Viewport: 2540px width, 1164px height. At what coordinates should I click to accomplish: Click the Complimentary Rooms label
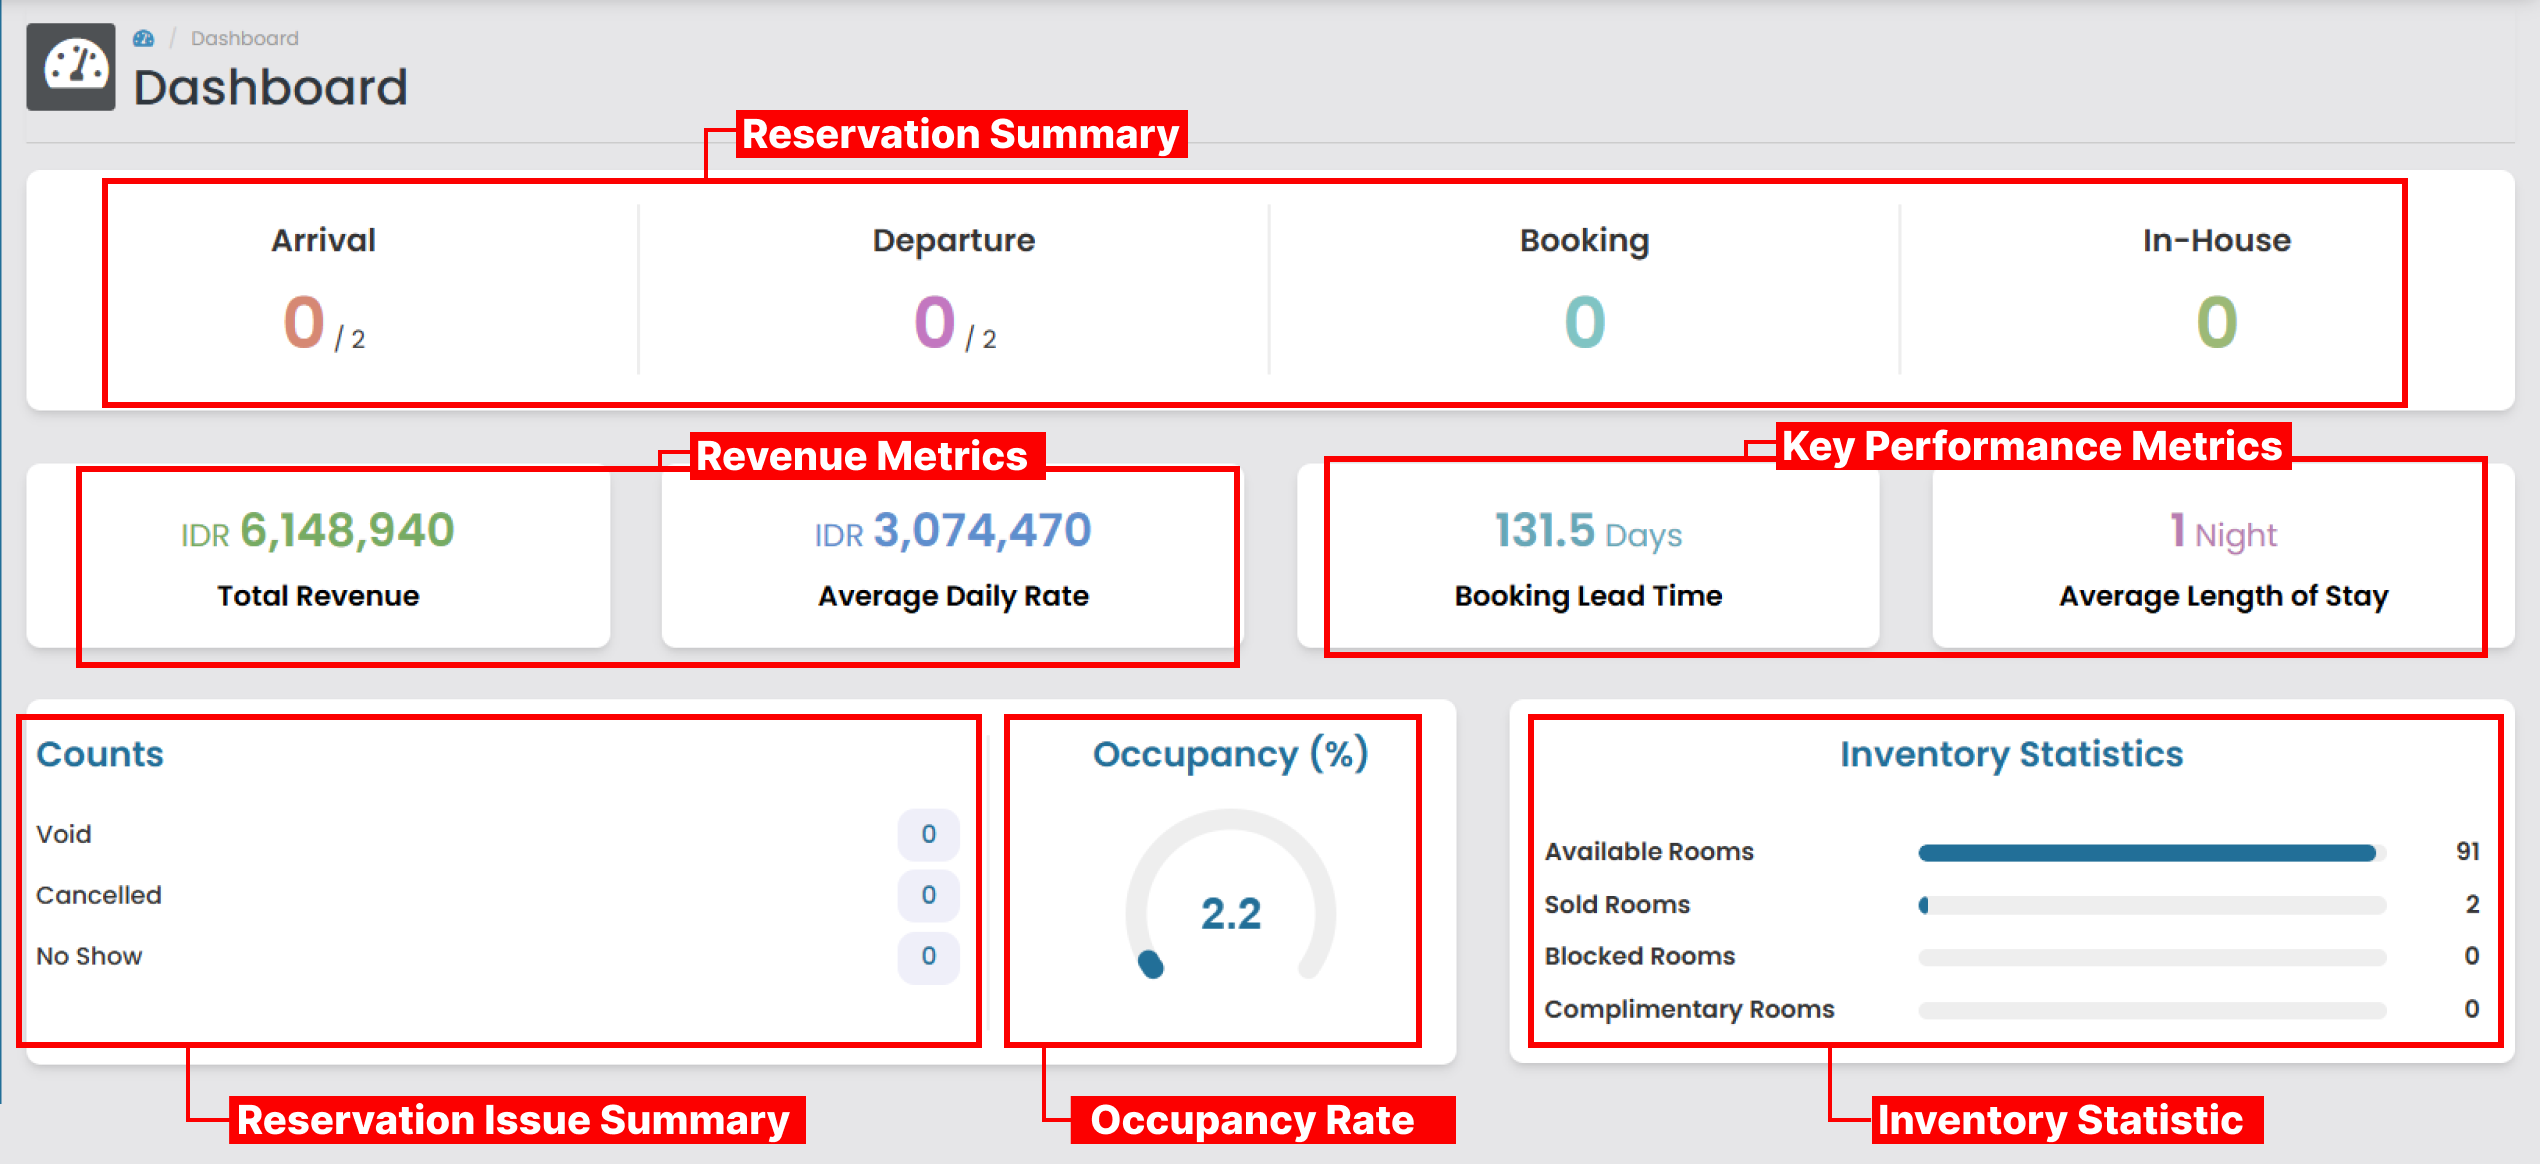tap(1689, 1009)
